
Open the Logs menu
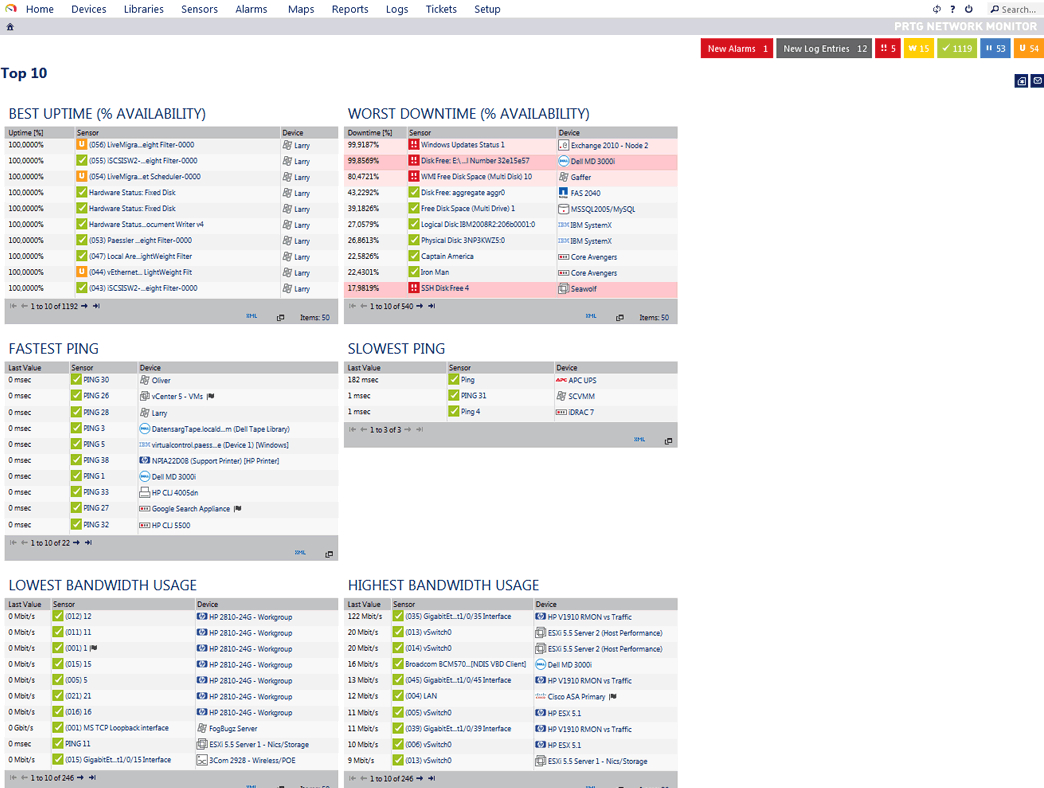click(x=397, y=9)
